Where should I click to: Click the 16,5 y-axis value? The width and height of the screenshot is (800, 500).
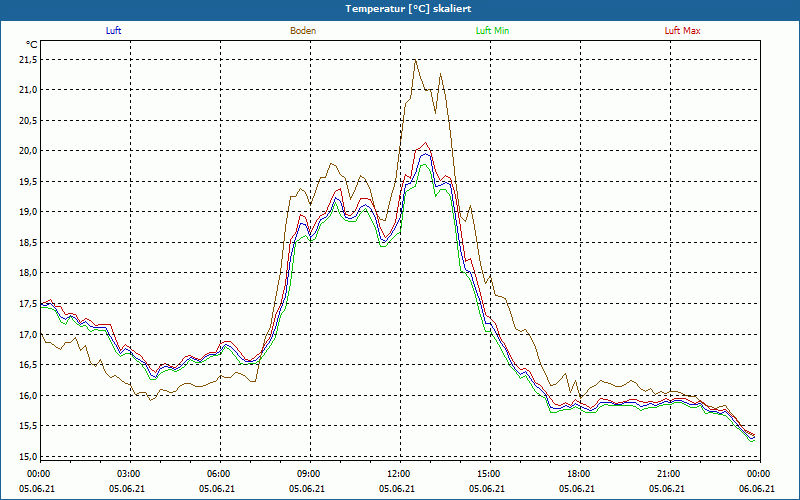point(28,365)
